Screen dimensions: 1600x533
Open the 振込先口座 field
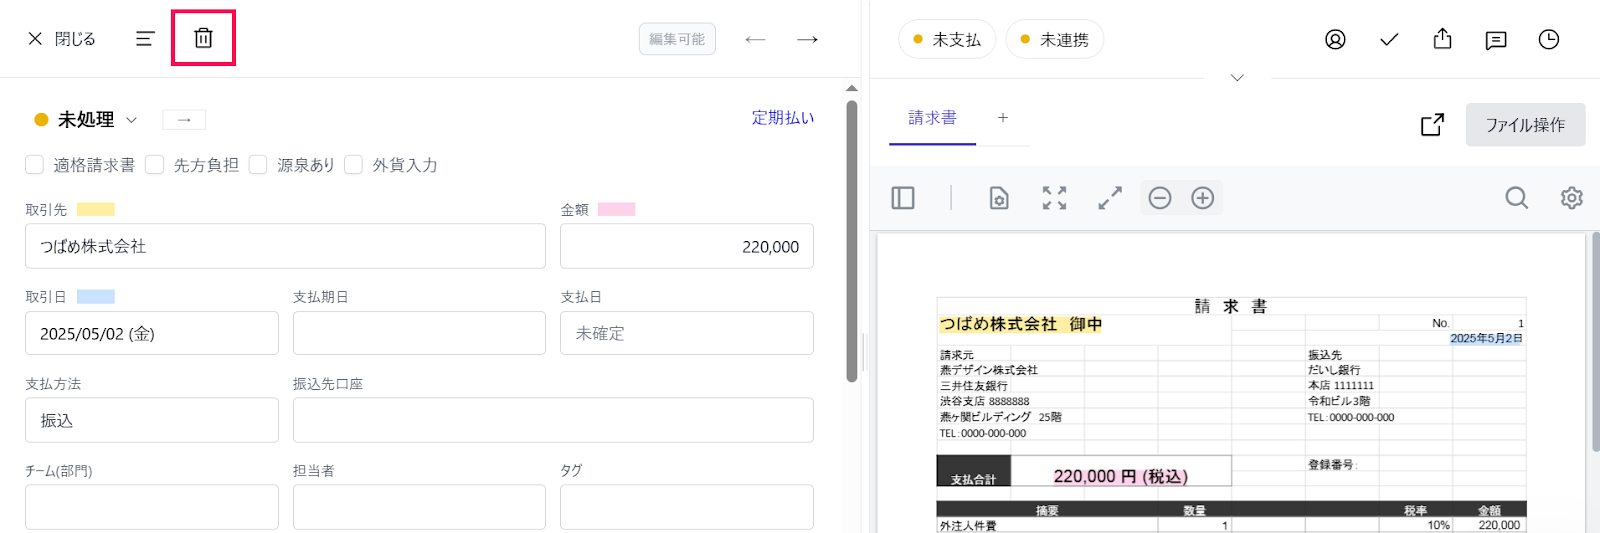[553, 420]
